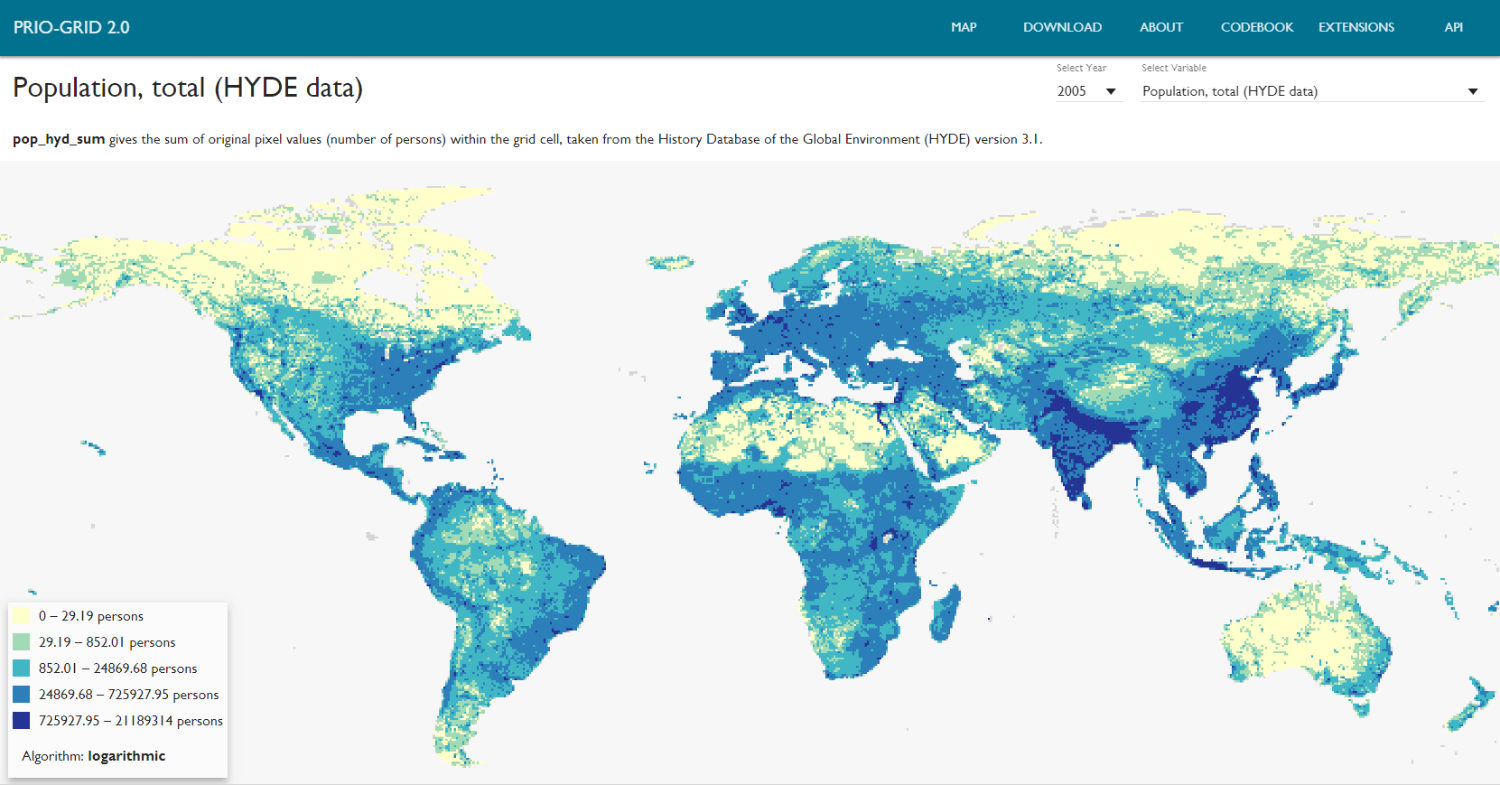Screen dimensions: 1500x785
Task: Expand the Select Year dropdown arrow
Action: pos(1110,92)
